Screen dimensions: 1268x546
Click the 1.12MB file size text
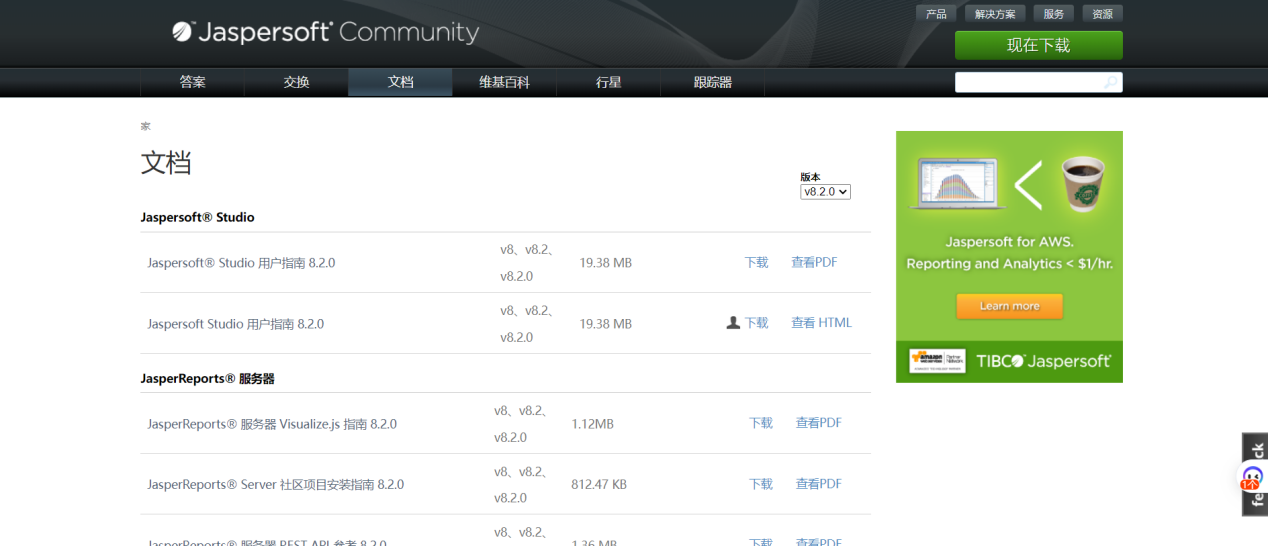[592, 424]
